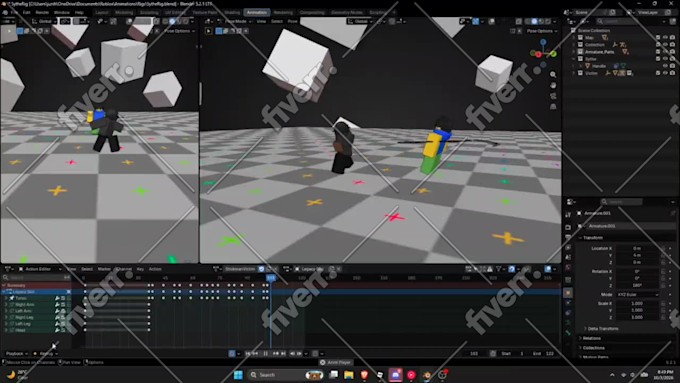Image resolution: width=680 pixels, height=383 pixels.
Task: Click the Scale X value field
Action: 638,304
